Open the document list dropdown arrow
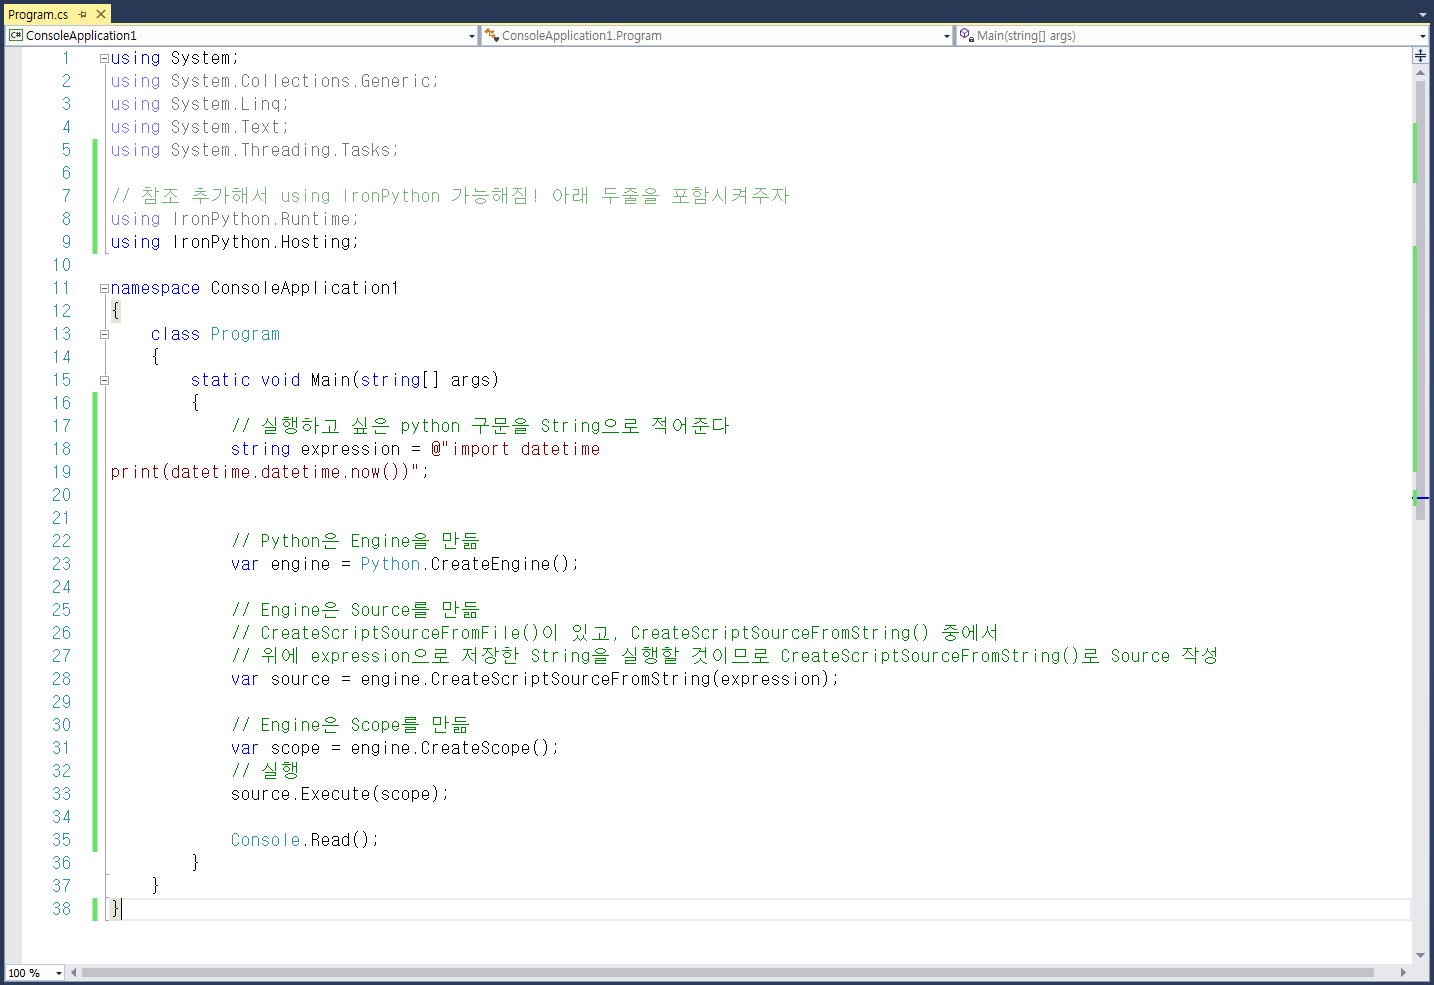Image resolution: width=1434 pixels, height=985 pixels. coord(1423,14)
